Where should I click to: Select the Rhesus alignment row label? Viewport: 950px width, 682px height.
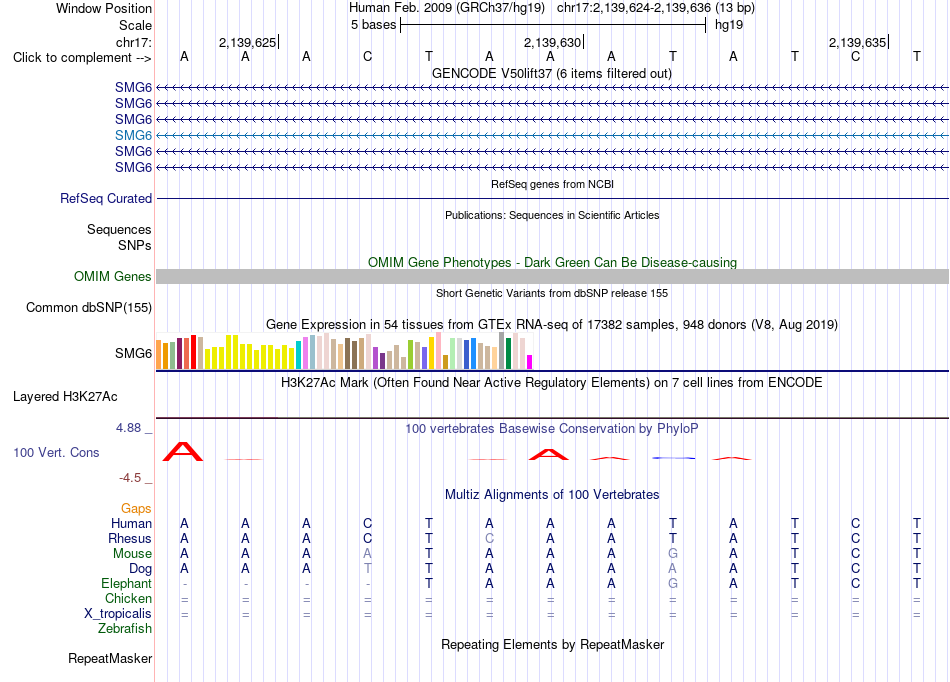pyautogui.click(x=130, y=538)
